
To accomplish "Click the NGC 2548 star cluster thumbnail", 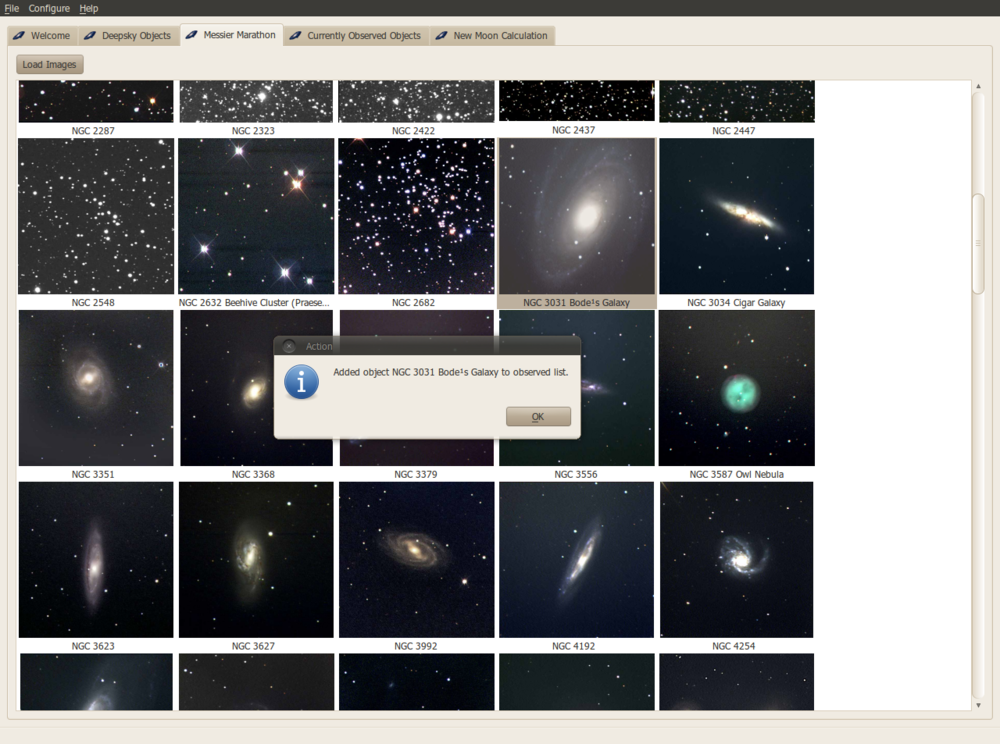I will click(x=96, y=216).
